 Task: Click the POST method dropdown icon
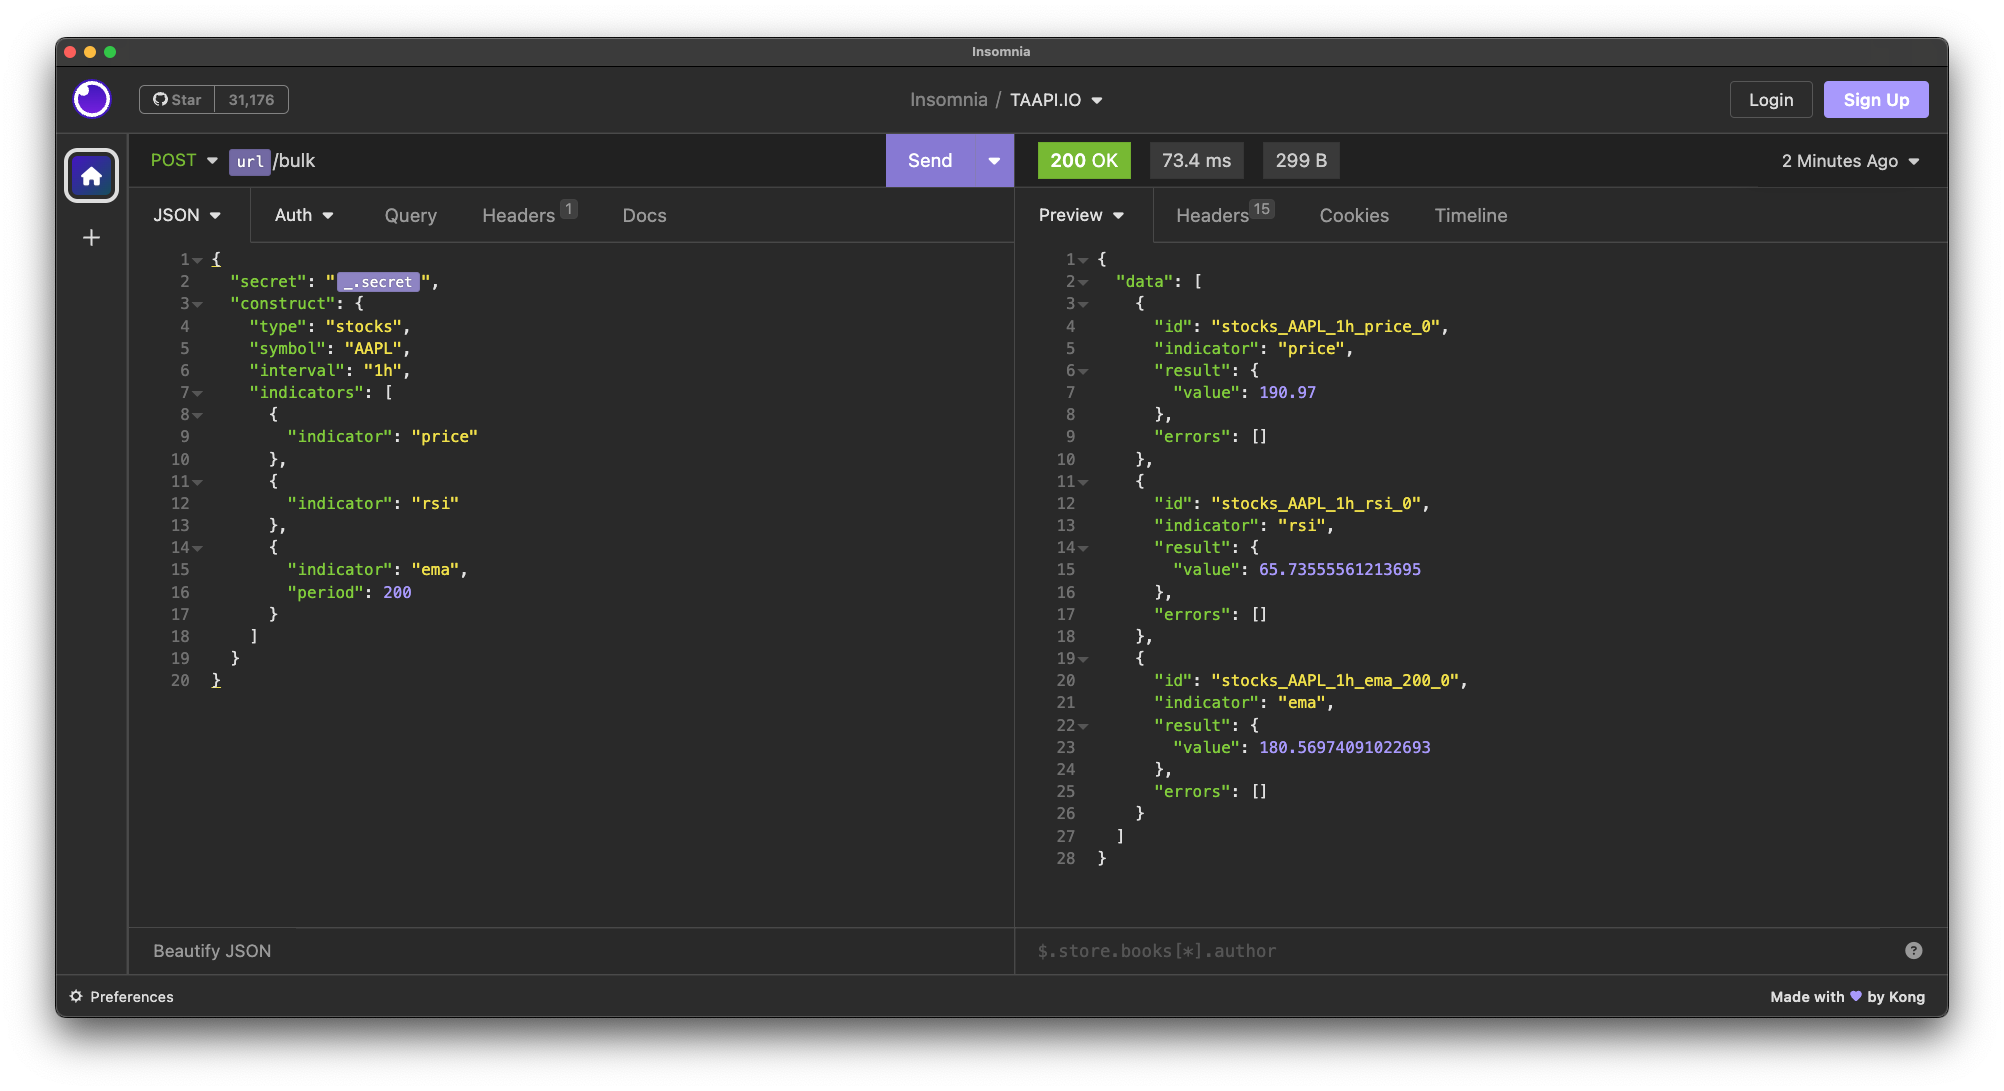pos(212,160)
